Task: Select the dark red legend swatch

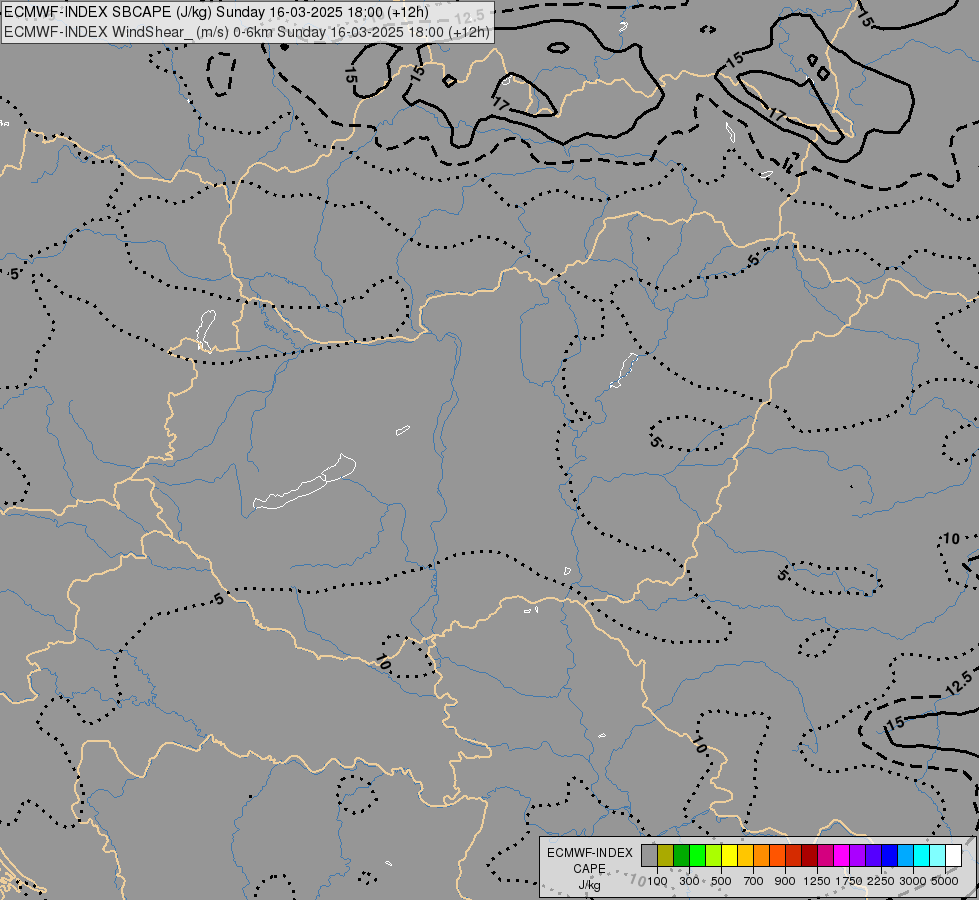Action: (x=809, y=855)
